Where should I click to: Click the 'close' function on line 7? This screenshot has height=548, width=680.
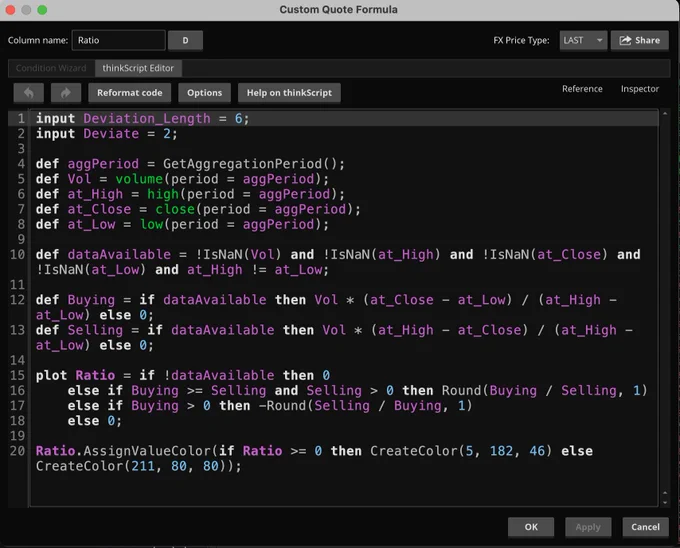[x=175, y=209]
